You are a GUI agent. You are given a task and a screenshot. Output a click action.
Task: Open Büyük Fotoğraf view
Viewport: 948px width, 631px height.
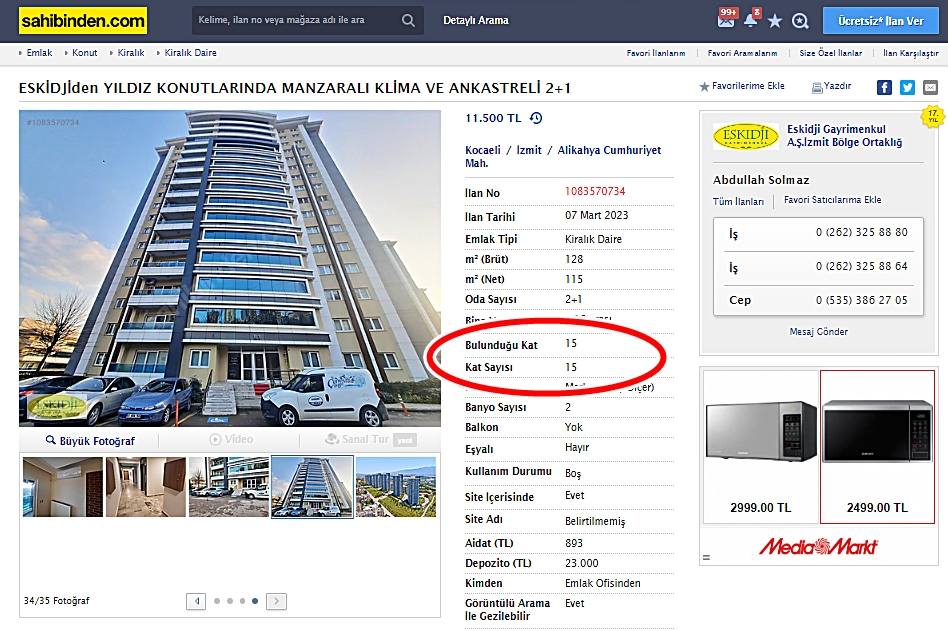tap(90, 441)
